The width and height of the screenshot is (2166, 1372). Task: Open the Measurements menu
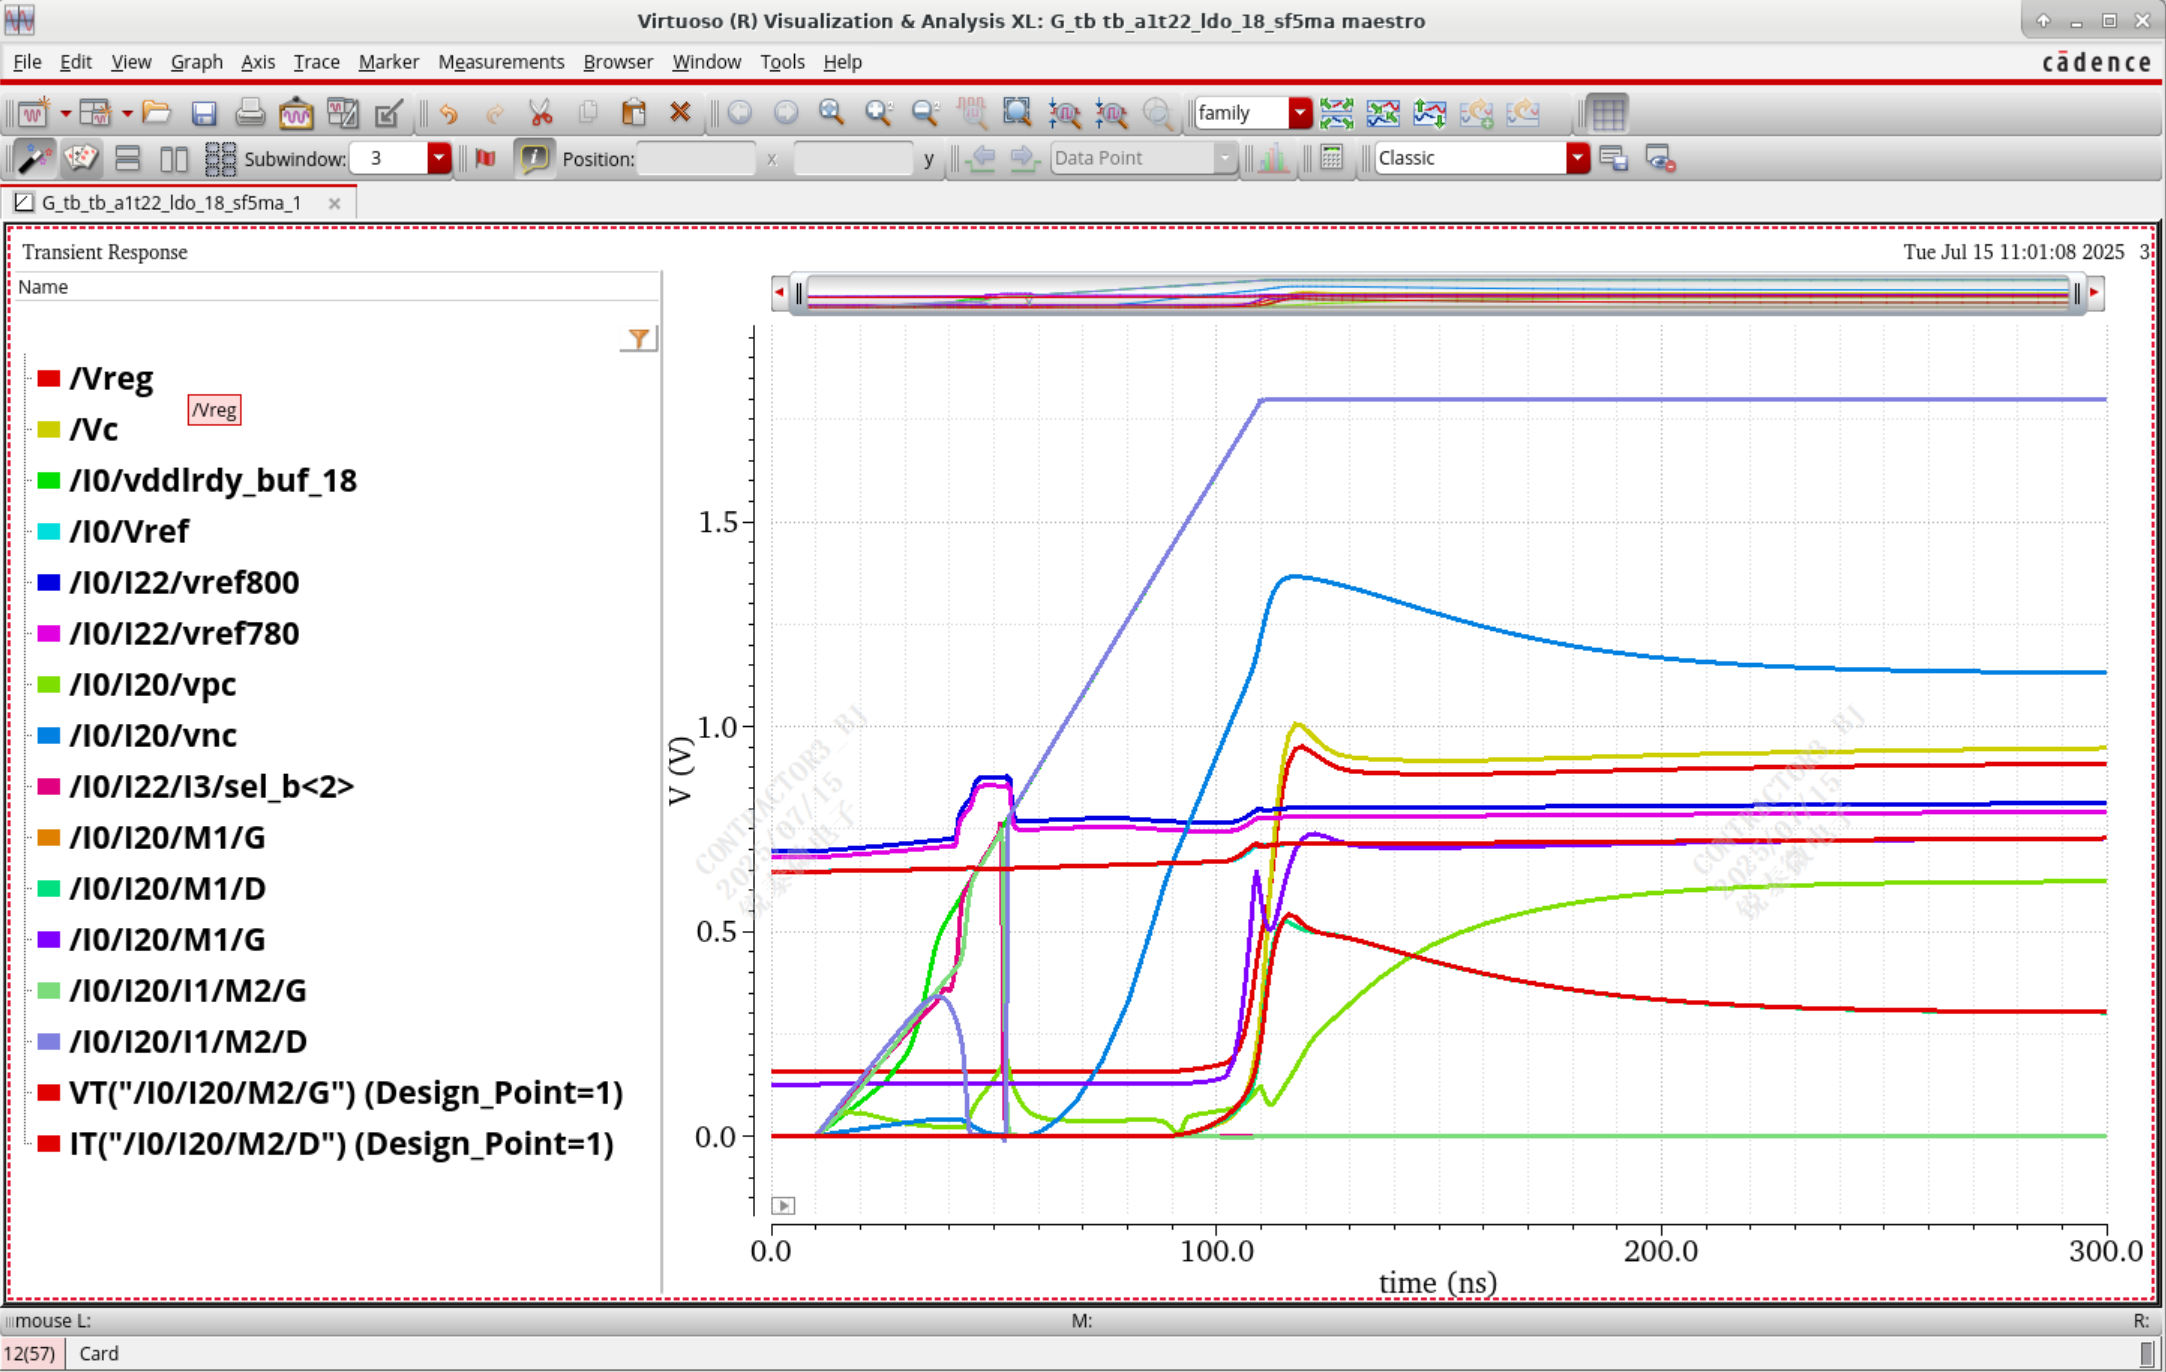point(500,62)
